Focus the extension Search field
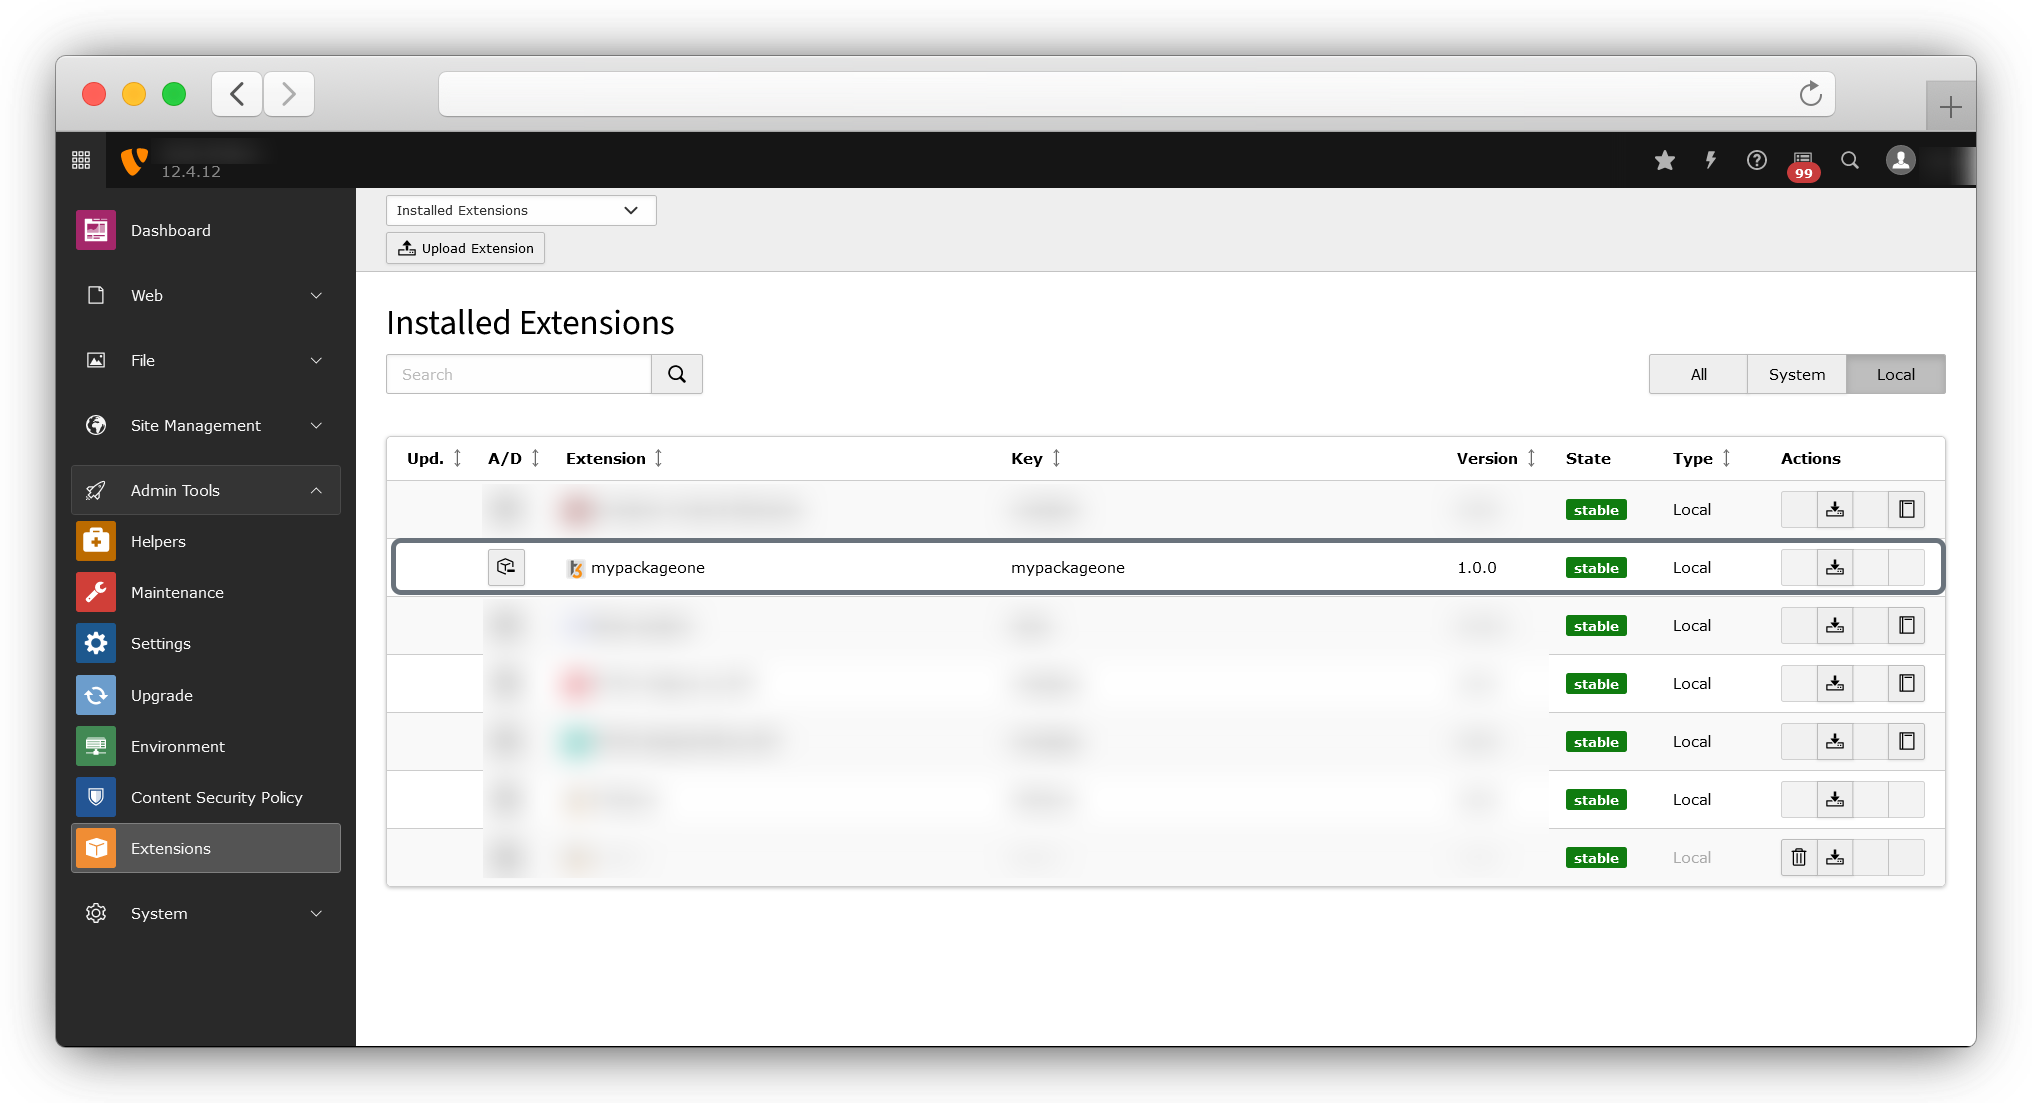Viewport: 2032px width, 1103px height. point(518,374)
